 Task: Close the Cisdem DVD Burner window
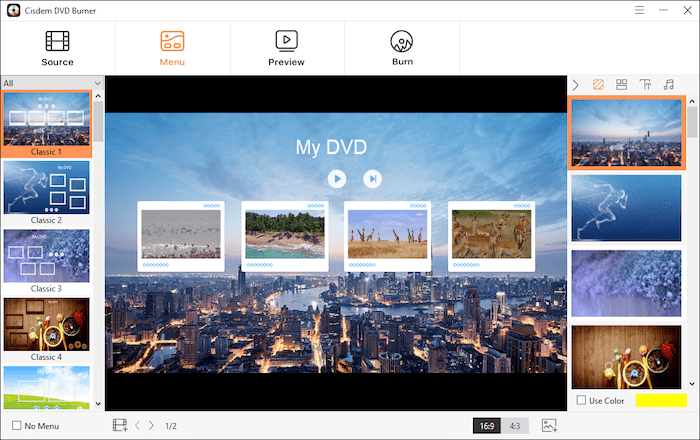click(688, 10)
